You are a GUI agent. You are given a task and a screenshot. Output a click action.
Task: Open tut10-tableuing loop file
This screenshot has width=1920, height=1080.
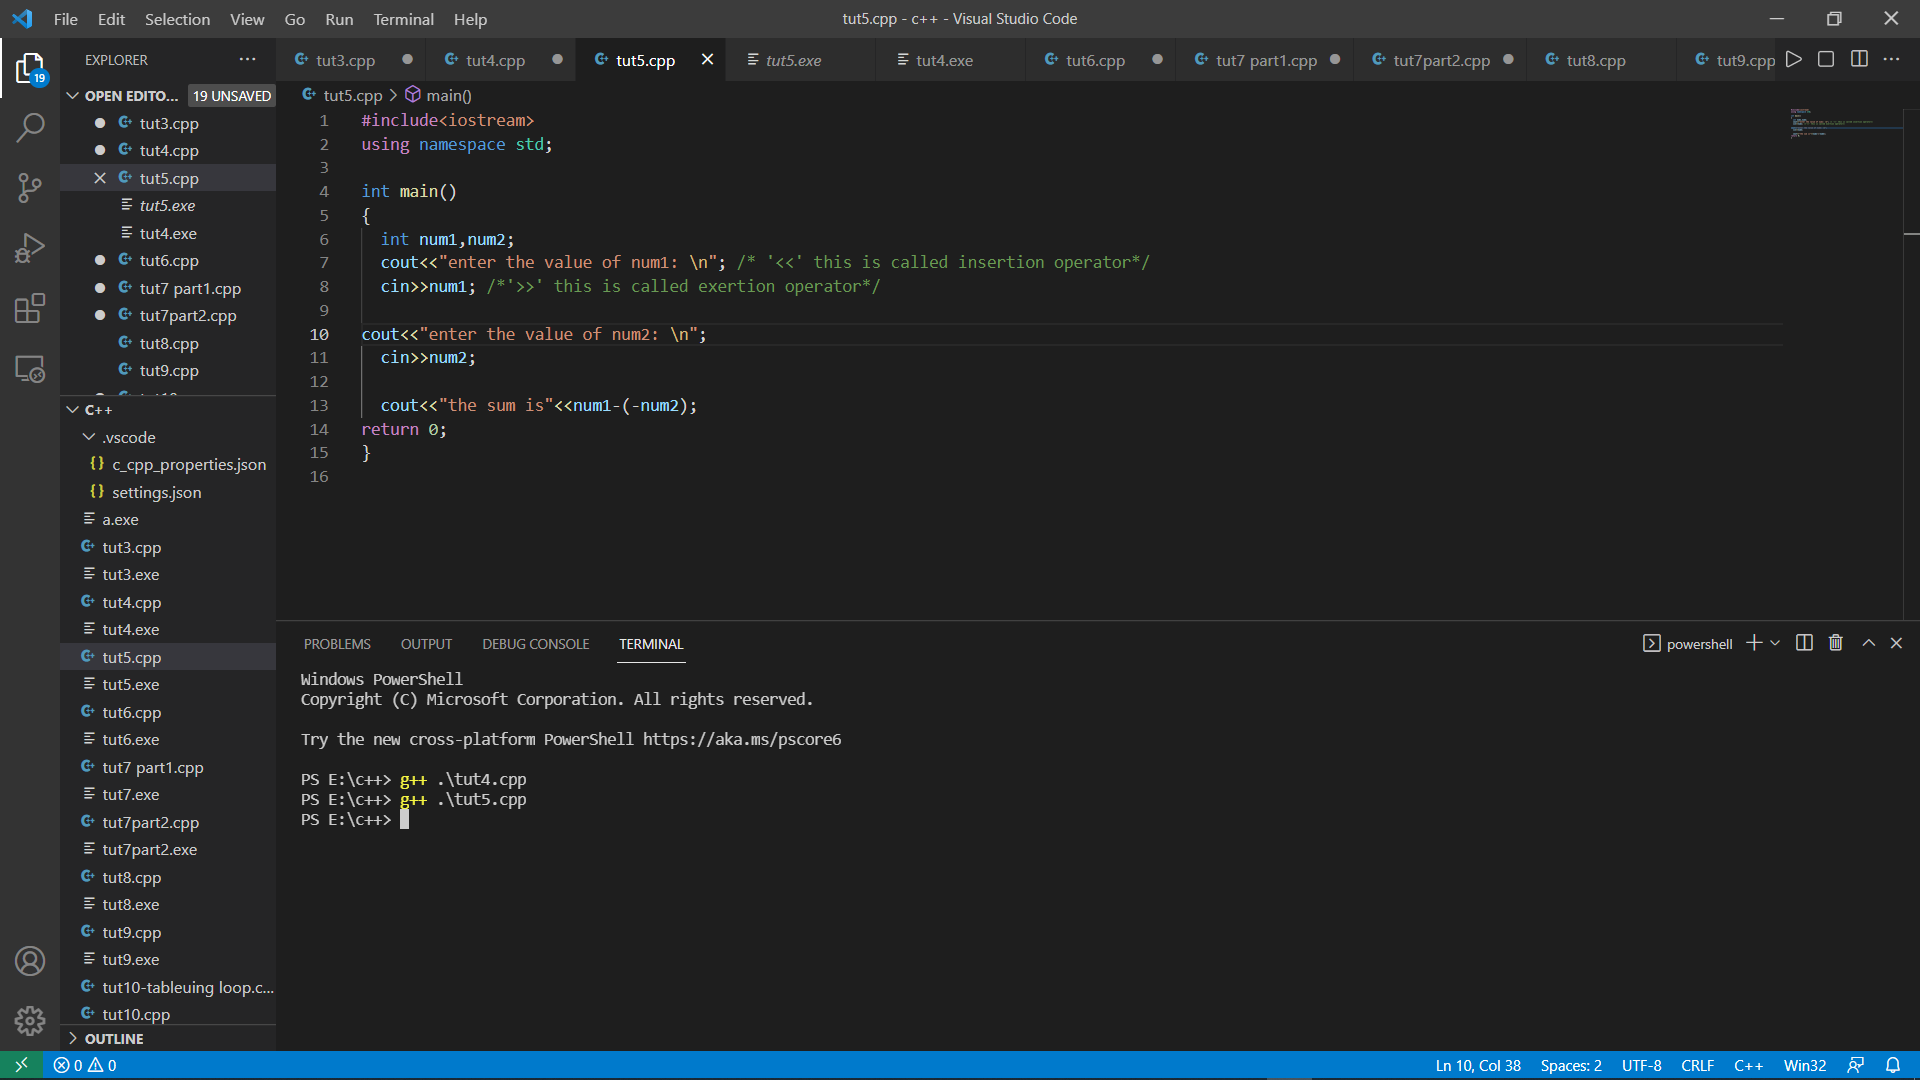point(168,987)
